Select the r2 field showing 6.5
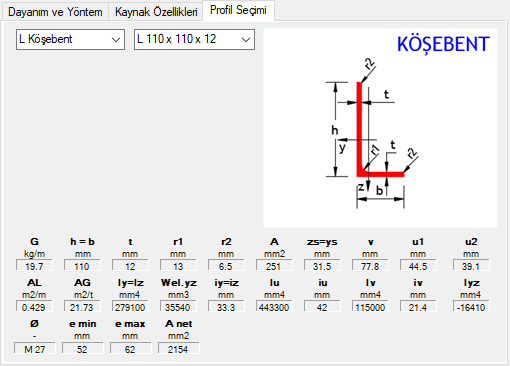510x366 pixels. [x=226, y=266]
